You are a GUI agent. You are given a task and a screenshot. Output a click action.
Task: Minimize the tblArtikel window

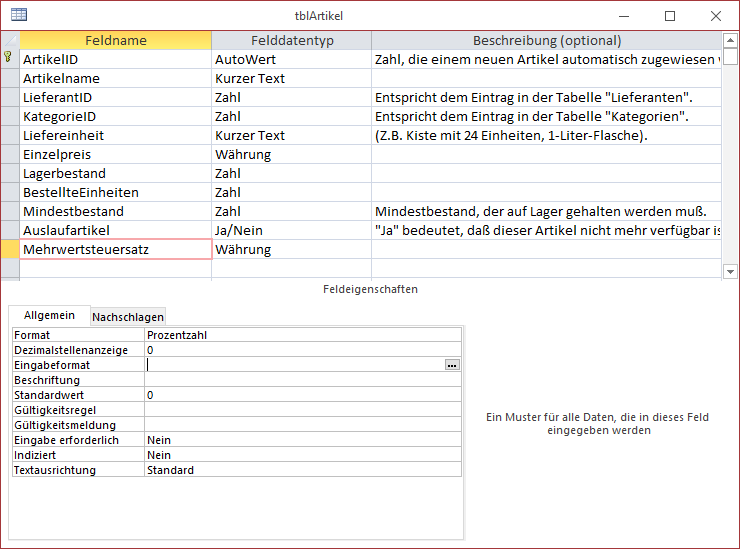[x=625, y=15]
